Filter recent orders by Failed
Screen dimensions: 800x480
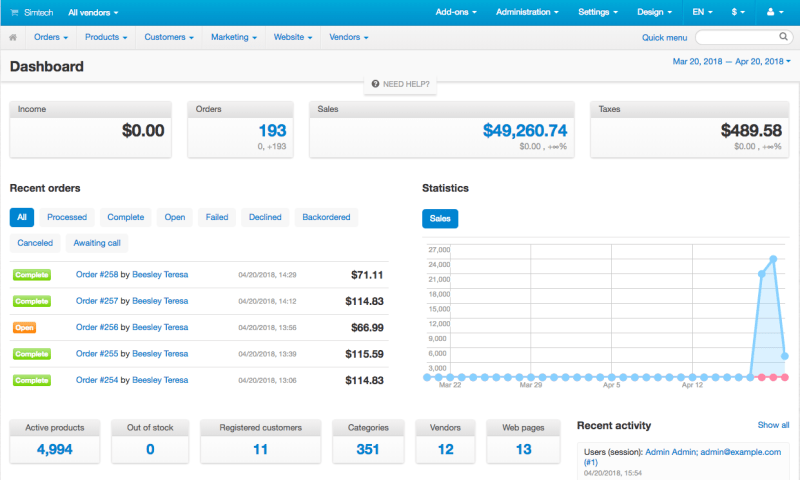pos(217,217)
